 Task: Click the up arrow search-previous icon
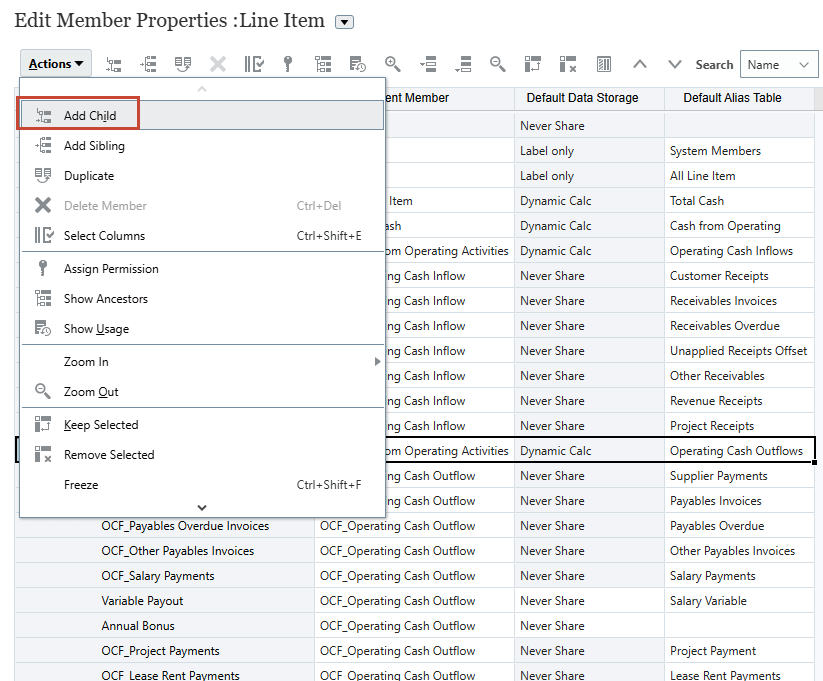tap(640, 65)
